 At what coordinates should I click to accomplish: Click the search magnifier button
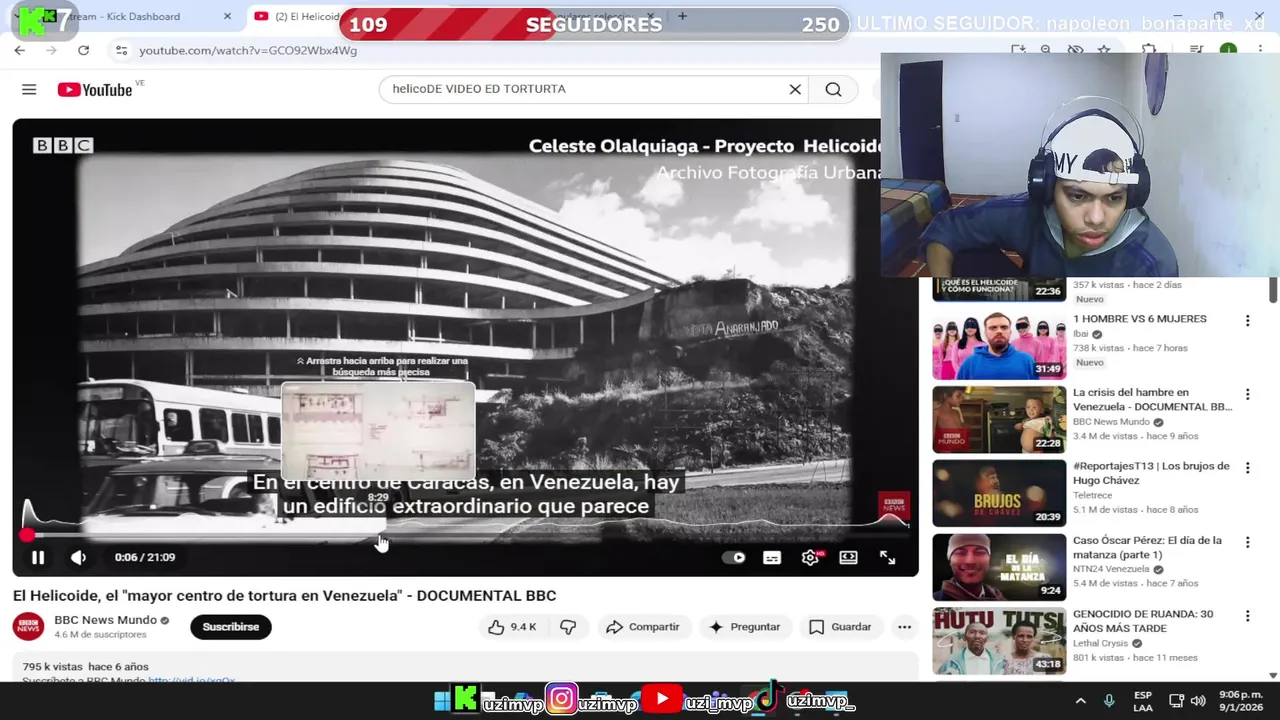(833, 89)
